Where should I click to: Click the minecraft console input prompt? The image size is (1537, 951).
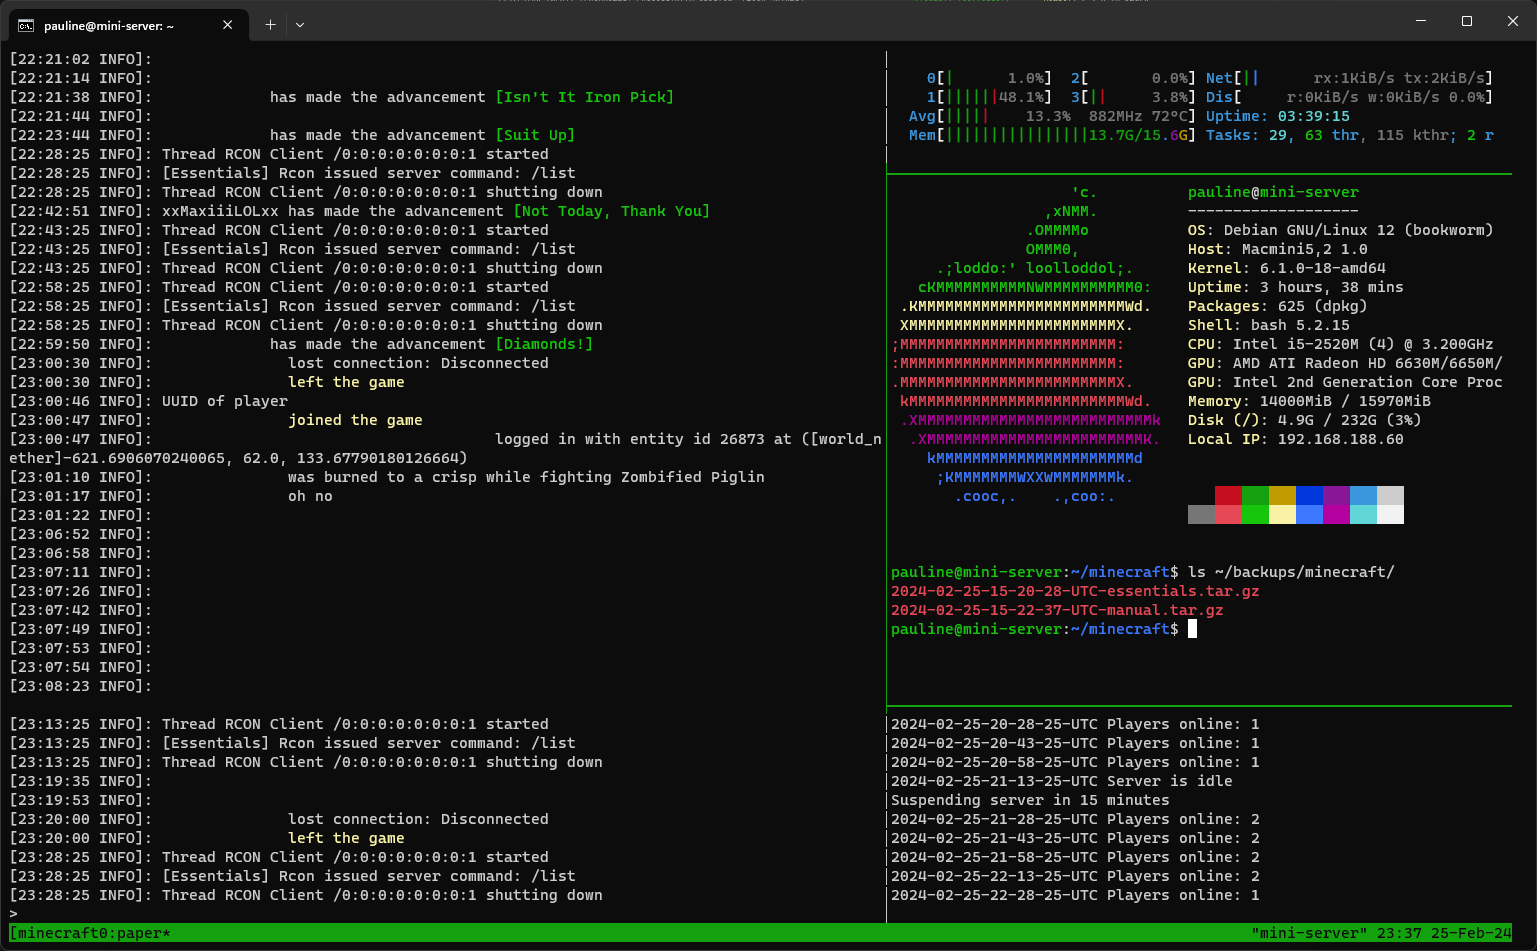click(14, 914)
